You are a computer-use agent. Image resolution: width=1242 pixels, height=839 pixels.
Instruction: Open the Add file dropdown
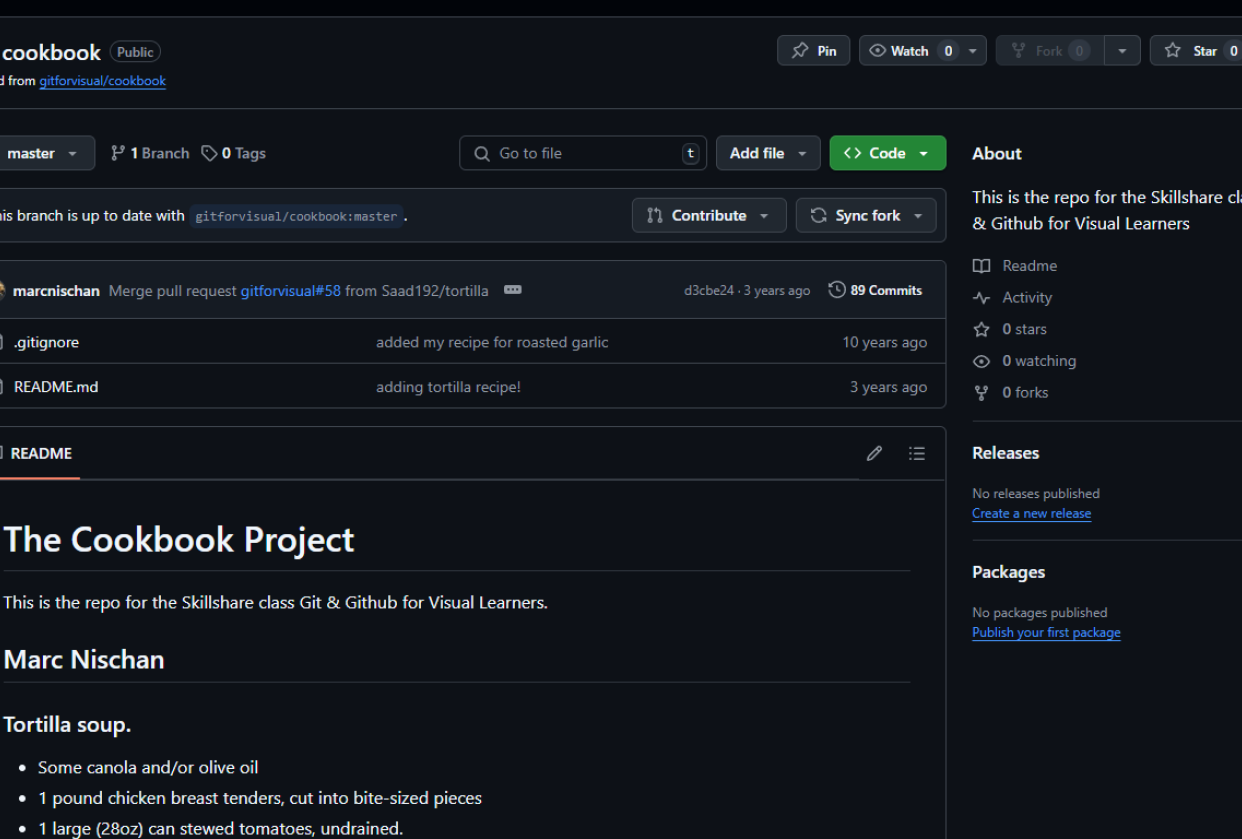click(x=768, y=153)
